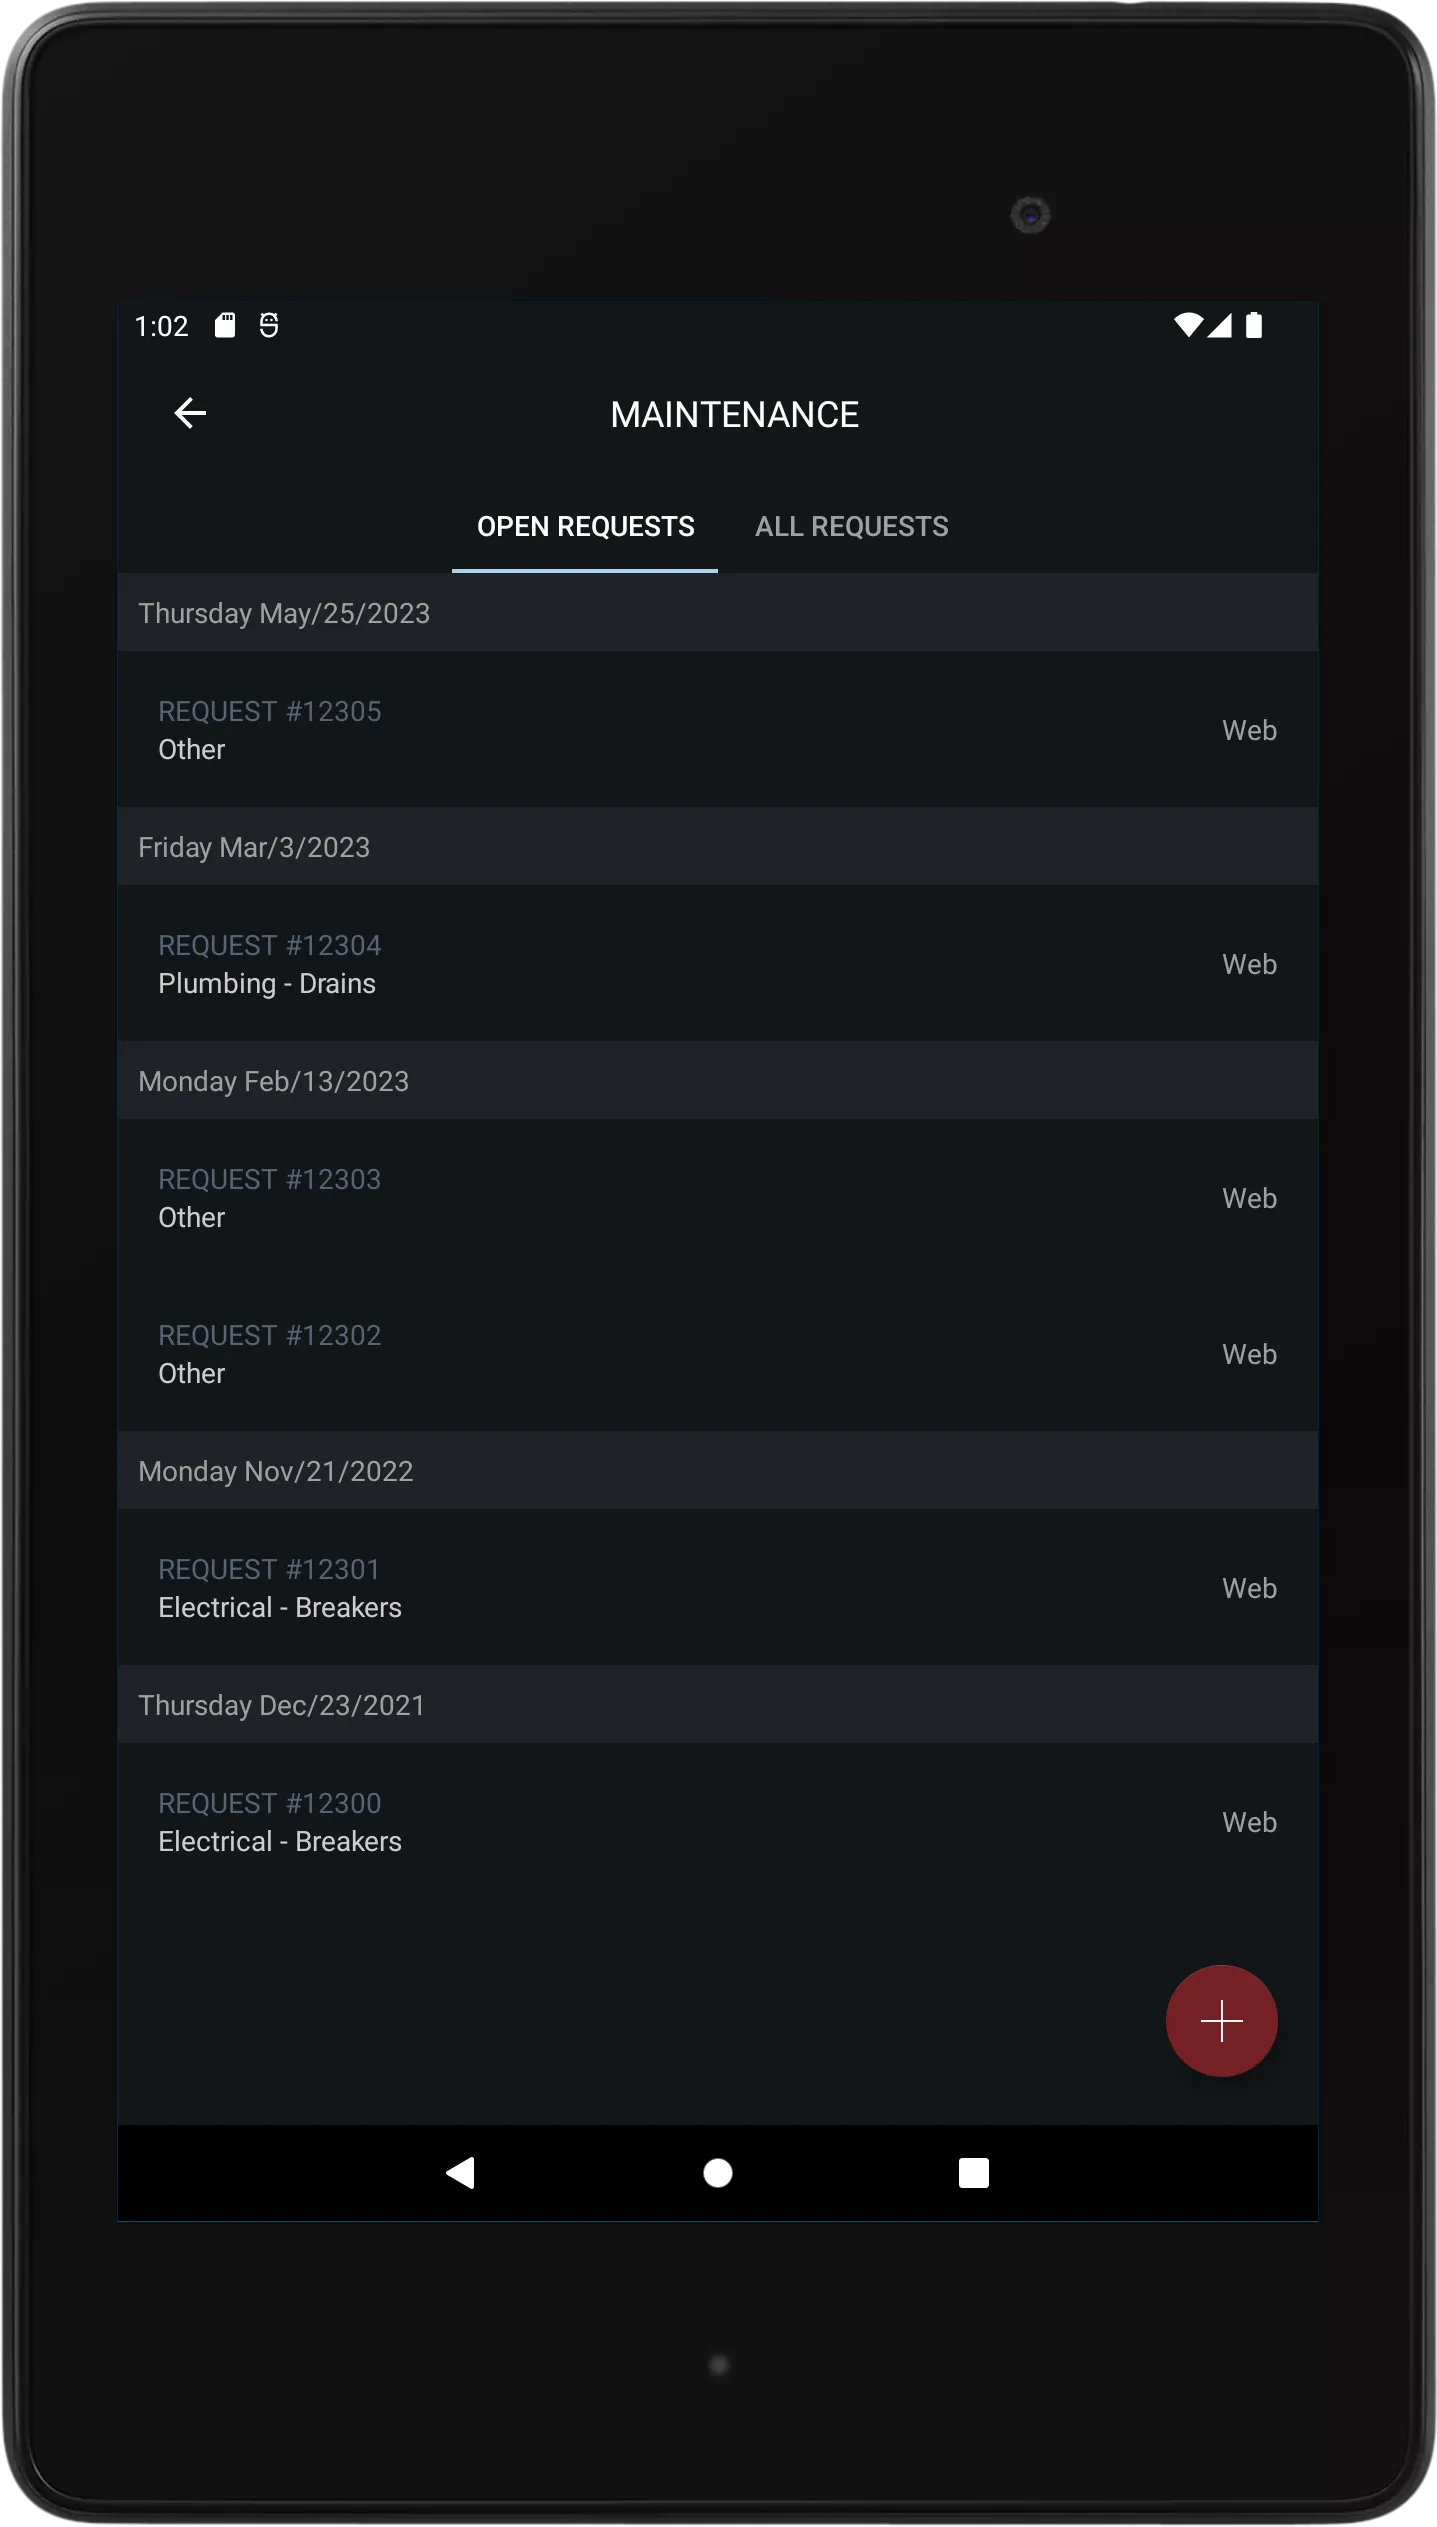Tap the Monday Feb/13/2023 date header
Screen dimensions: 1437x2527
point(718,1081)
